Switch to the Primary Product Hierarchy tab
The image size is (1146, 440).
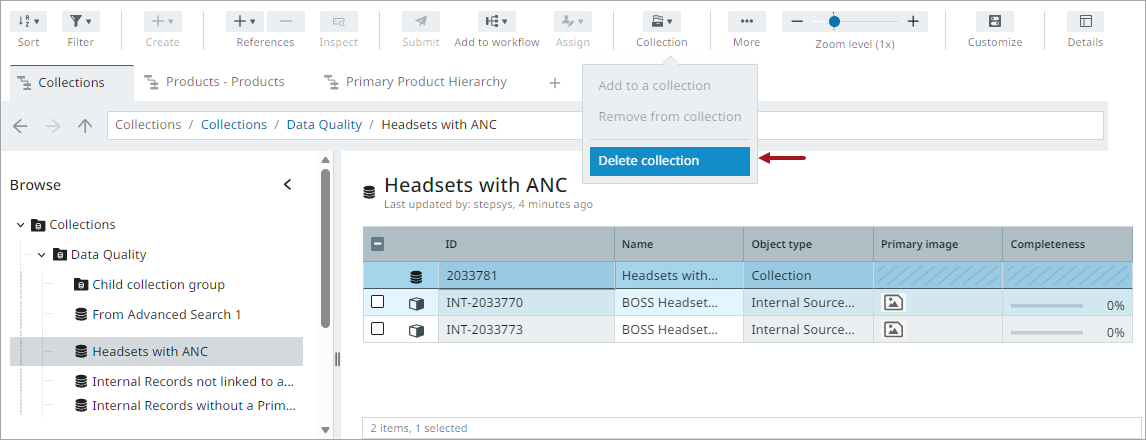(425, 82)
